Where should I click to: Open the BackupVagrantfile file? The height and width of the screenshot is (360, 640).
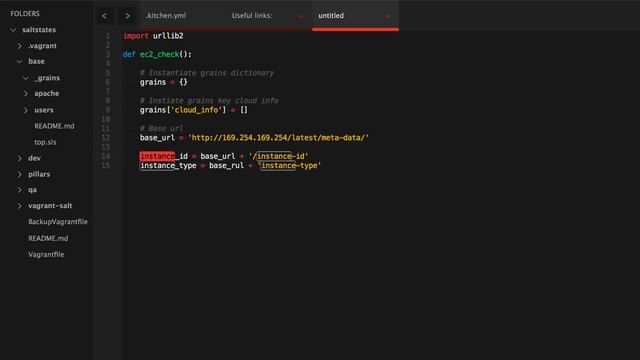point(58,222)
